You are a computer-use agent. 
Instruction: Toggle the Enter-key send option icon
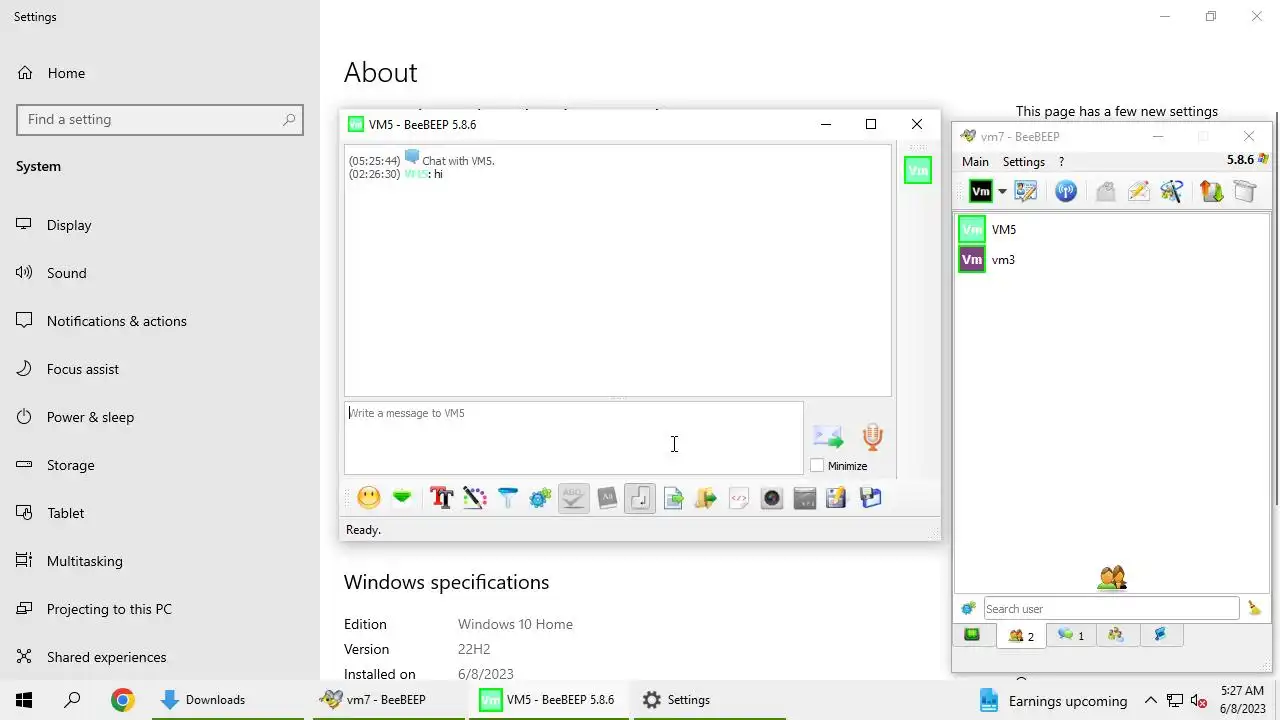click(x=640, y=498)
